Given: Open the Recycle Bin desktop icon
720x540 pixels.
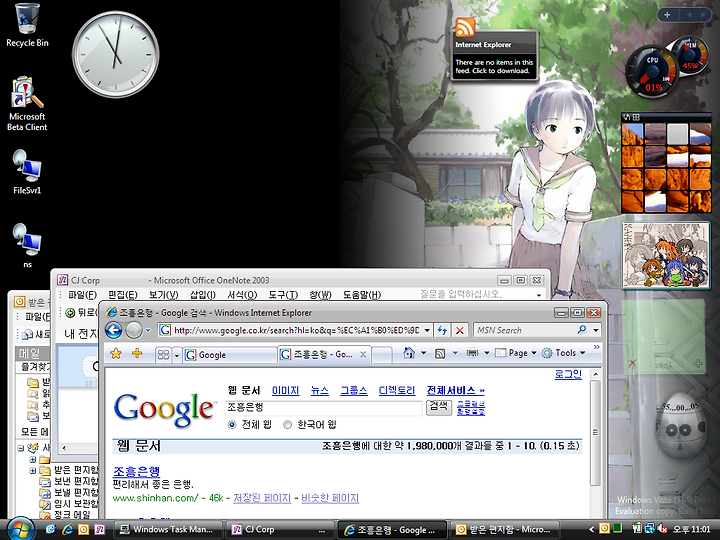Looking at the screenshot, I should coord(27,25).
